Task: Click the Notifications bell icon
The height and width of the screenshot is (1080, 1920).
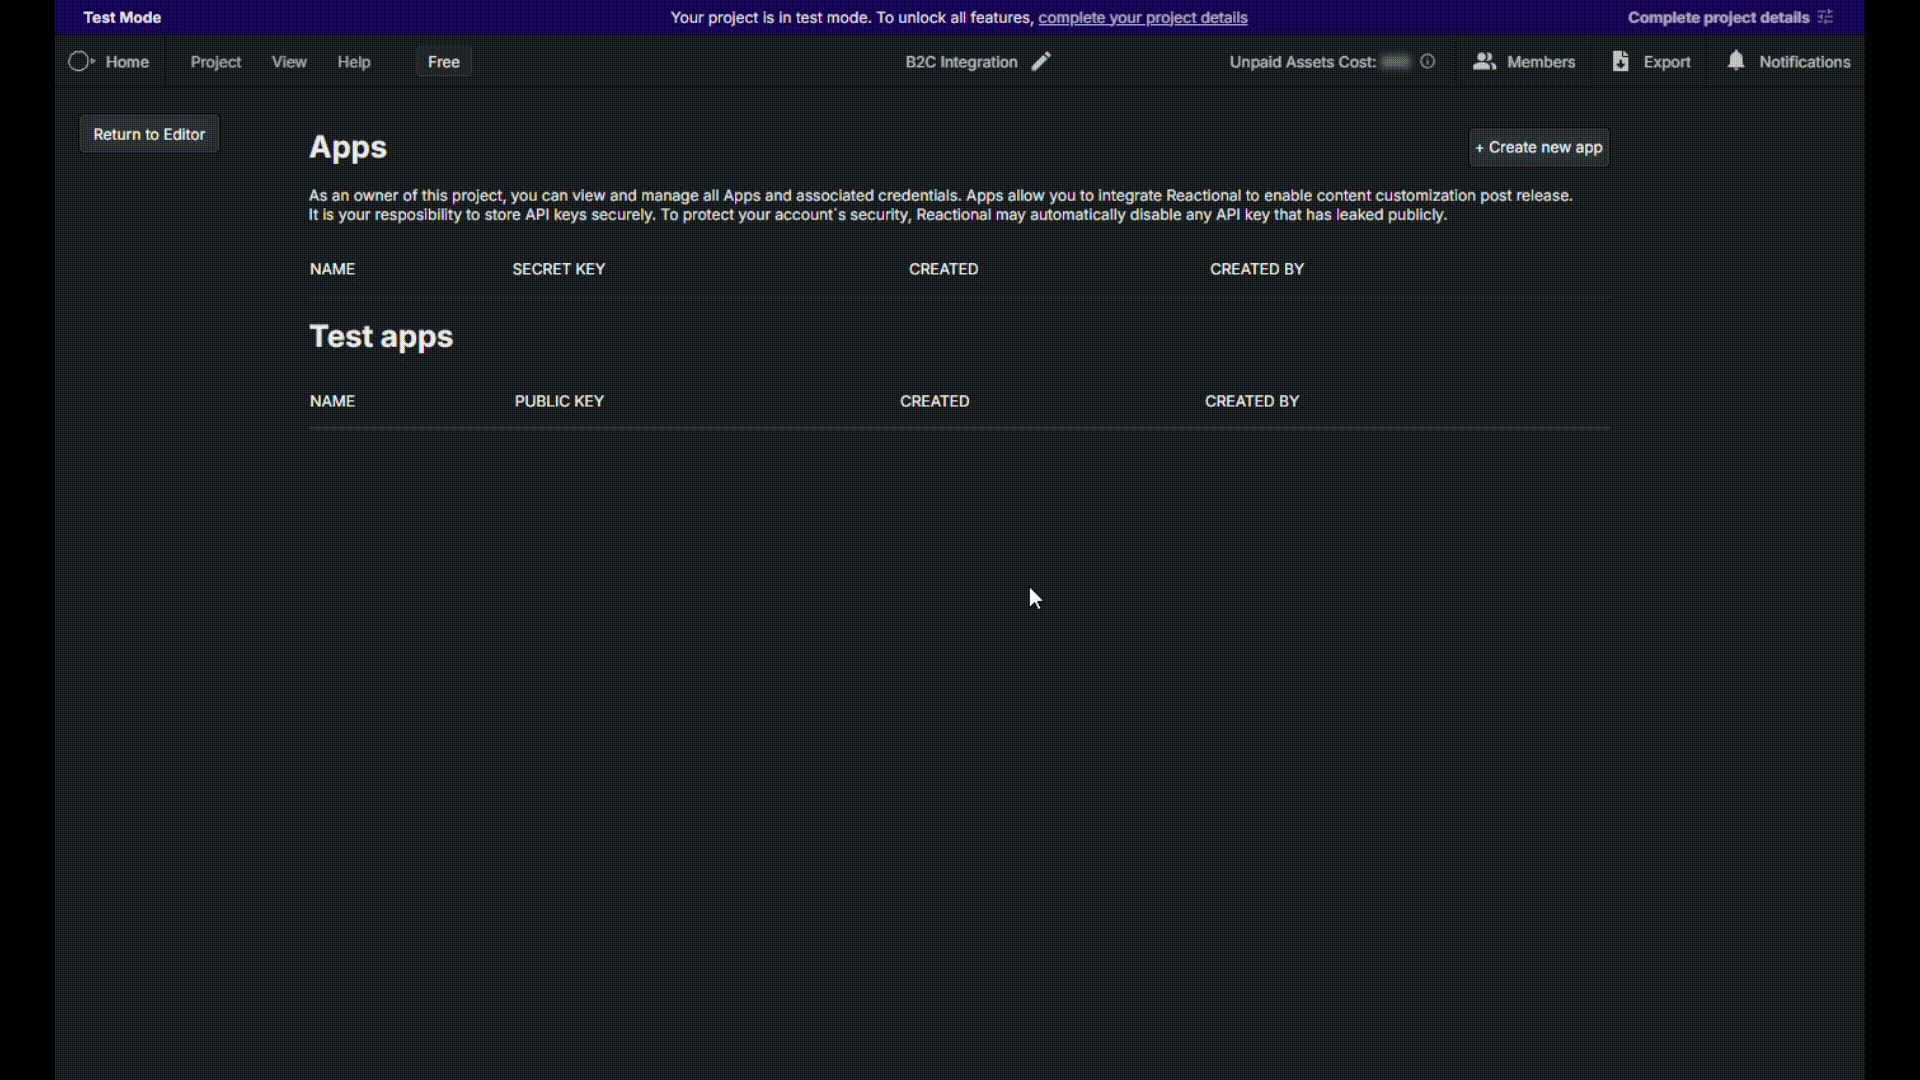Action: pos(1736,61)
